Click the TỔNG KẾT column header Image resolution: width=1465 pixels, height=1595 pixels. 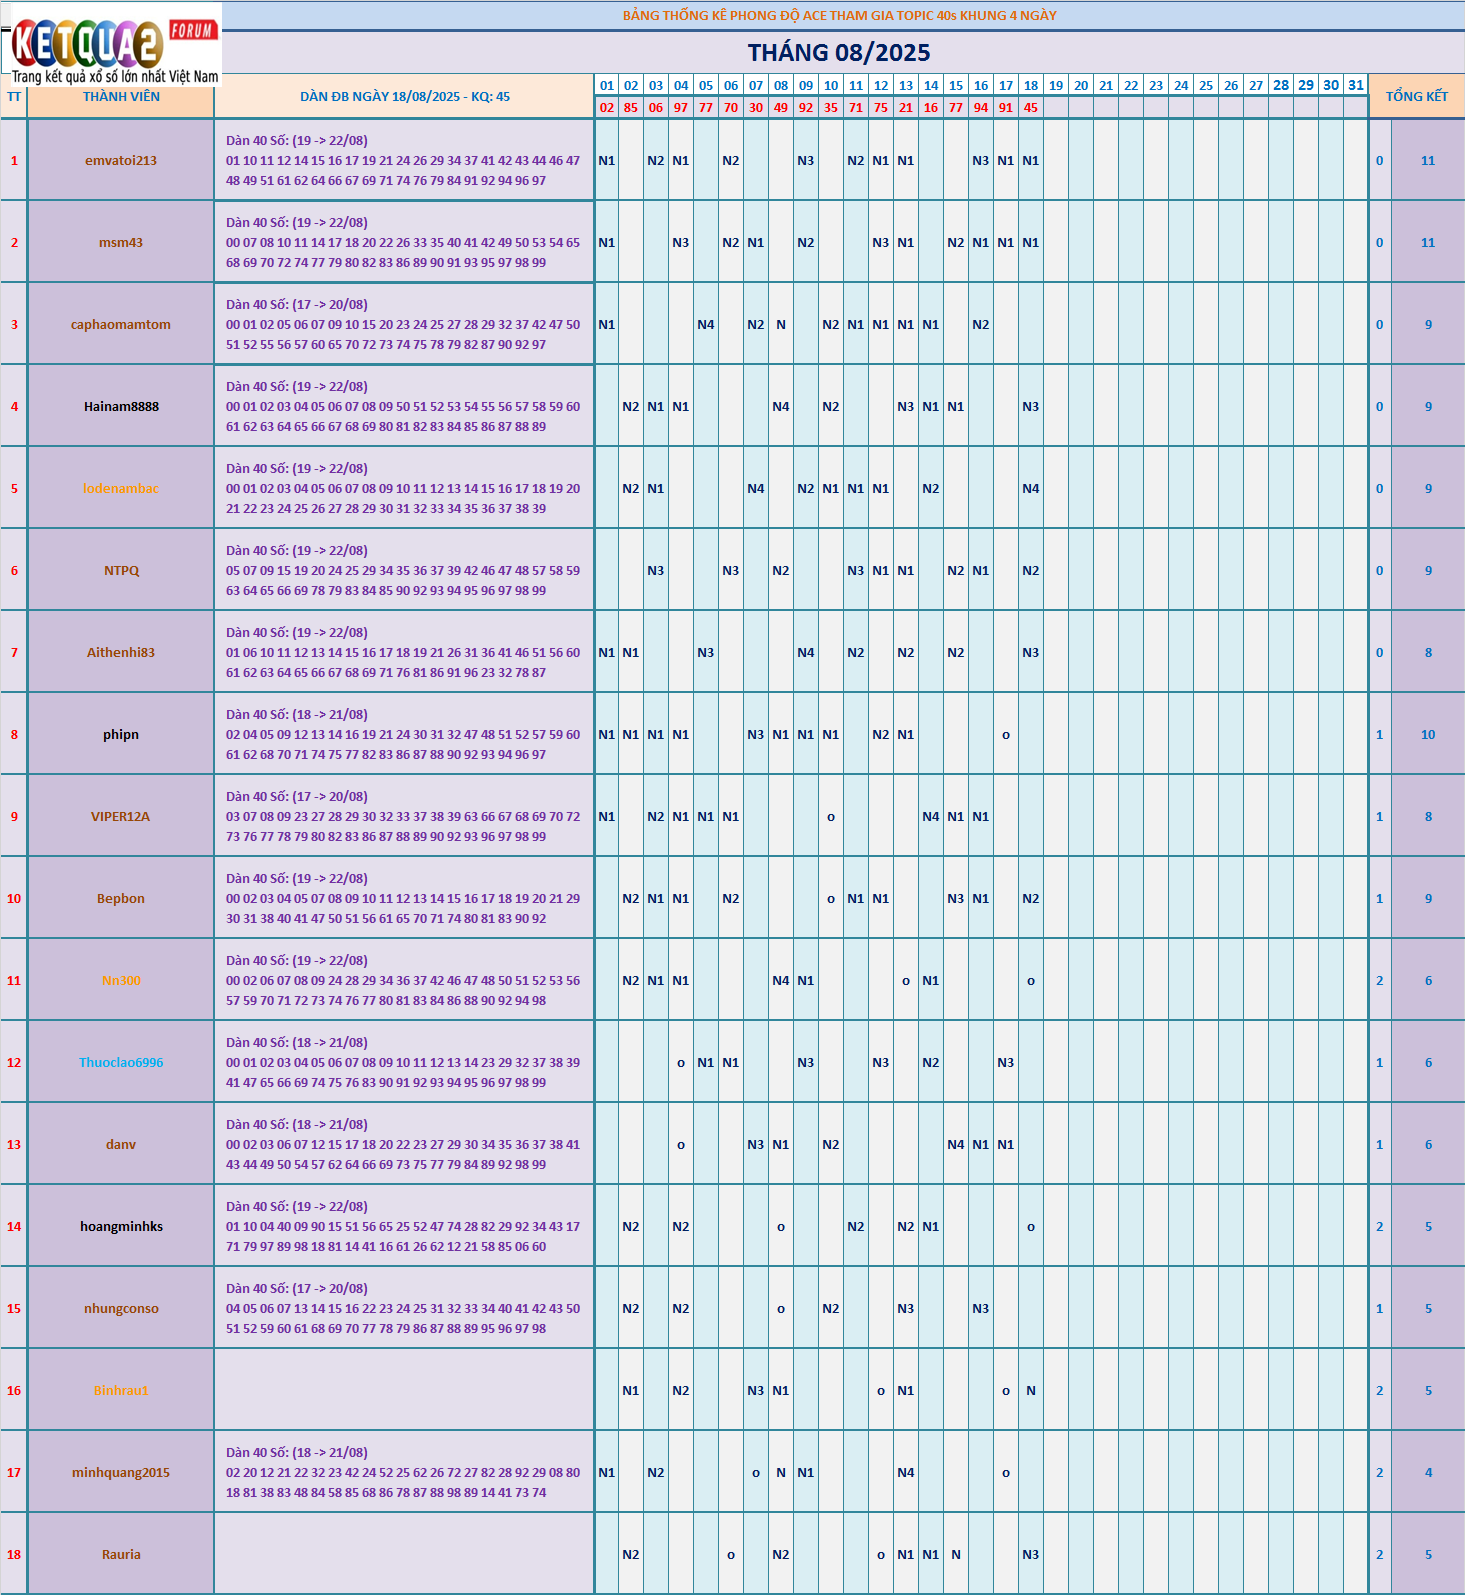(x=1416, y=97)
